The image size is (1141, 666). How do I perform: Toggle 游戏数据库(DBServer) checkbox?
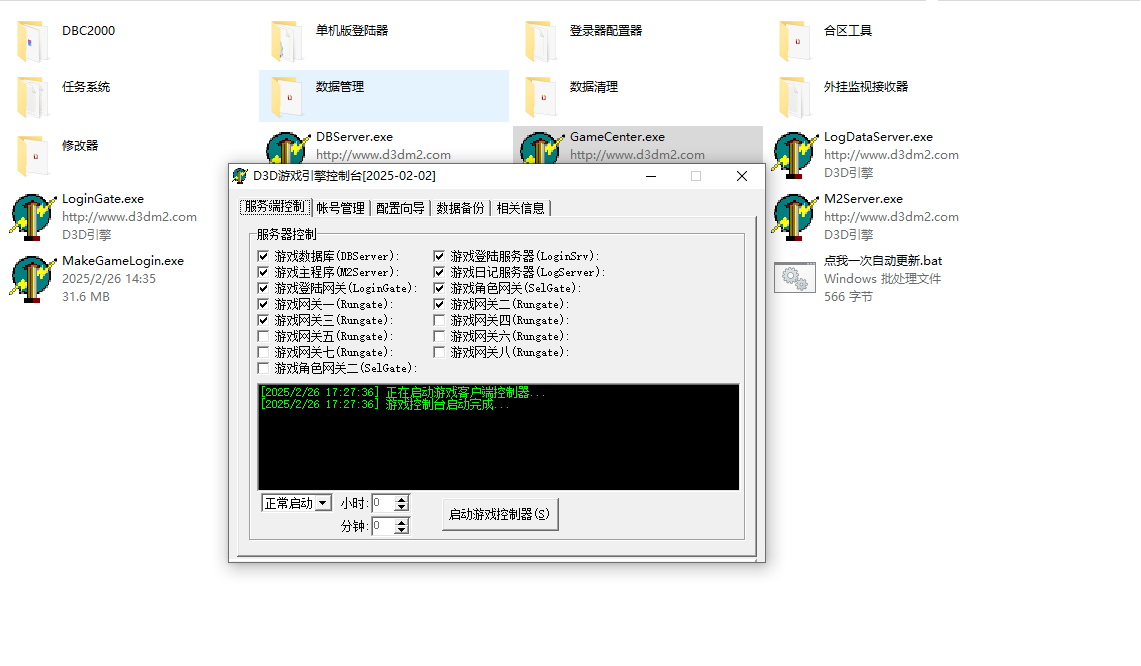(x=263, y=256)
